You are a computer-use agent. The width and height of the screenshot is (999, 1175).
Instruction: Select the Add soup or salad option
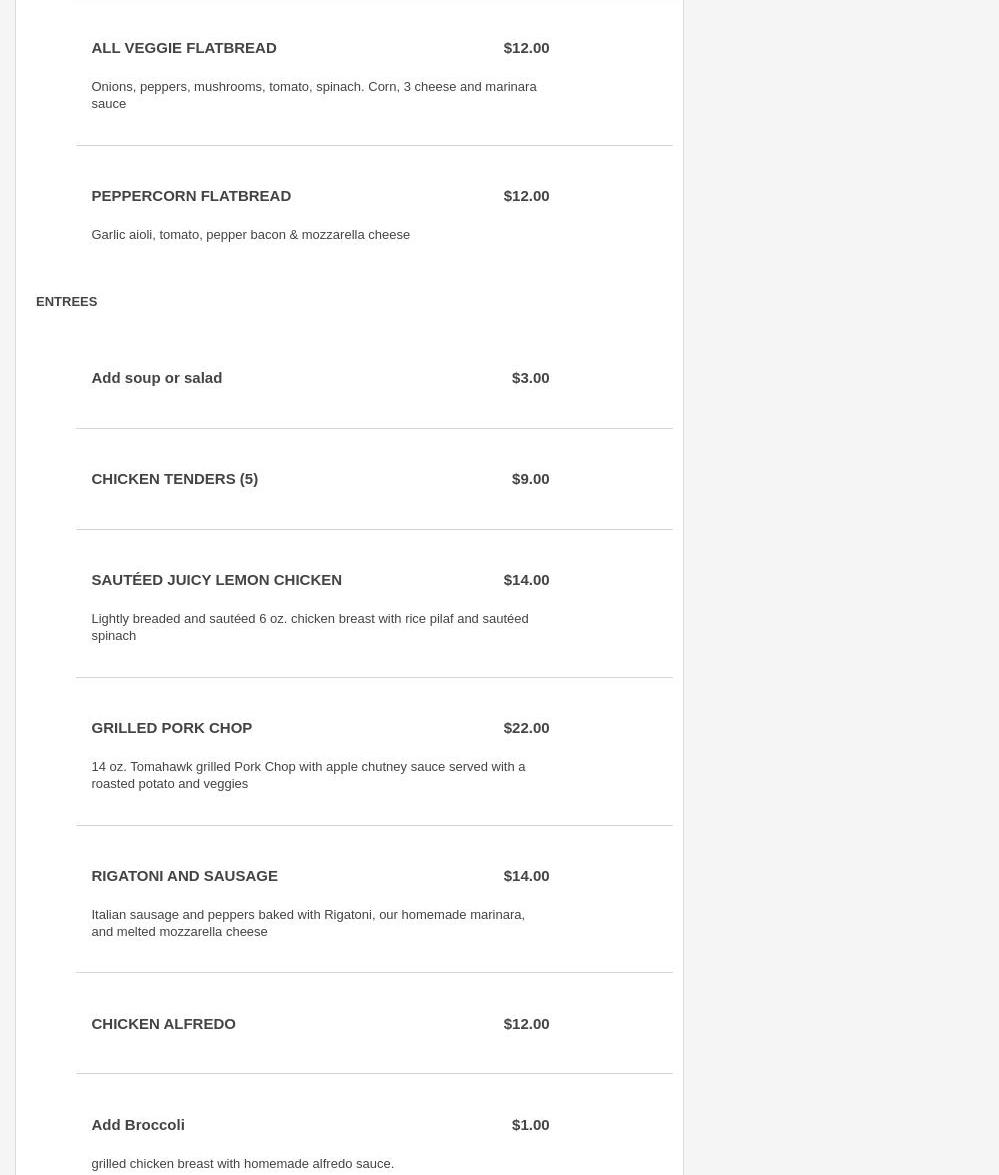[156, 378]
